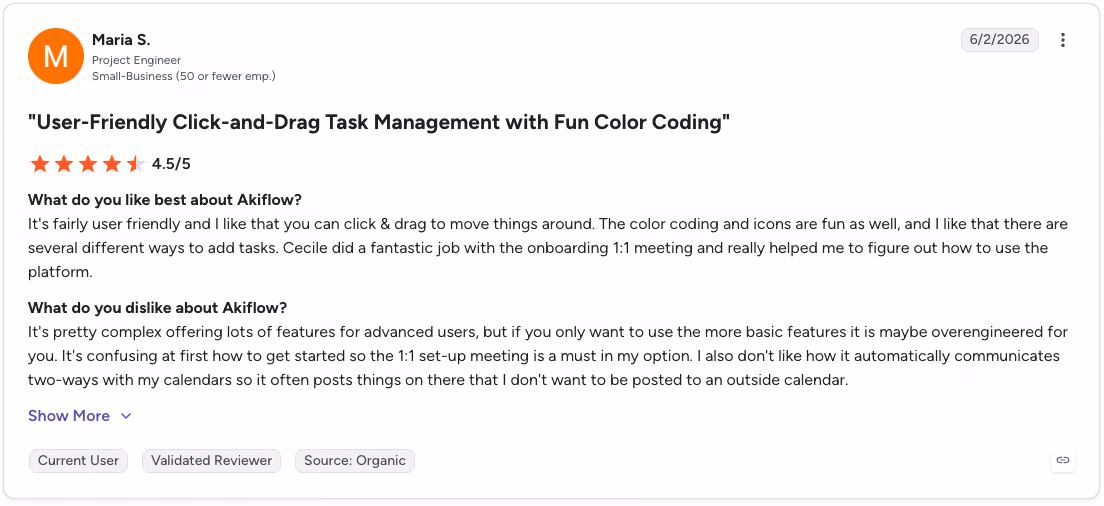This screenshot has height=506, width=1104.
Task: Click the 6/2/2026 date badge
Action: [1000, 40]
